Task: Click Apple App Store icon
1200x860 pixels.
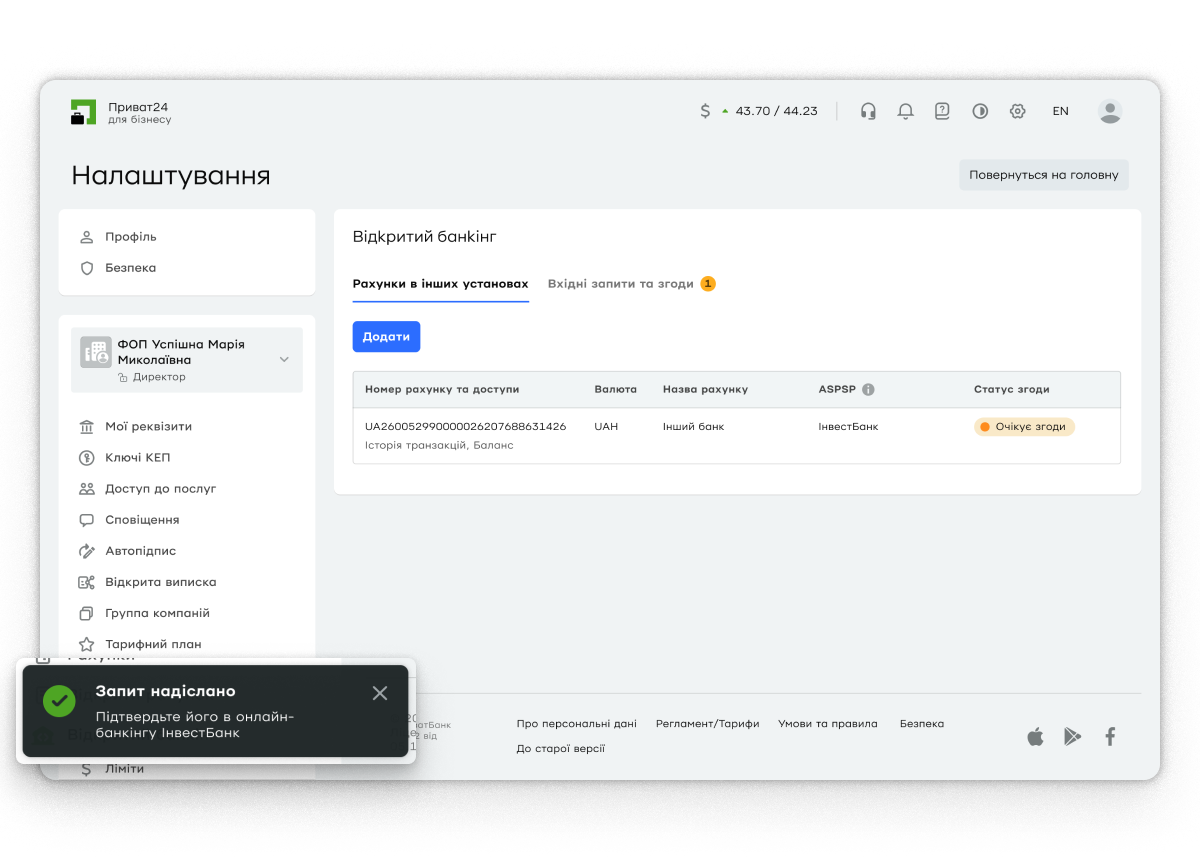Action: coord(1035,737)
